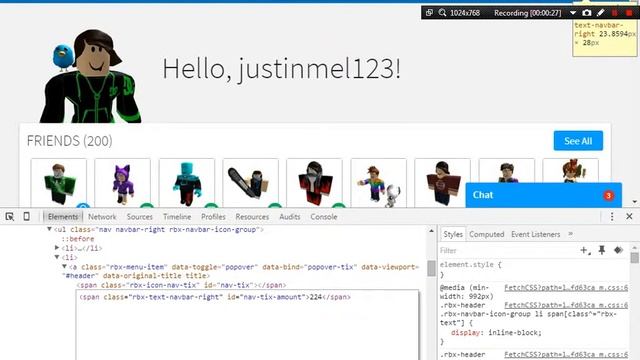Click the display: inline-block declaration
Image resolution: width=640 pixels, height=360 pixels.
tap(496, 333)
